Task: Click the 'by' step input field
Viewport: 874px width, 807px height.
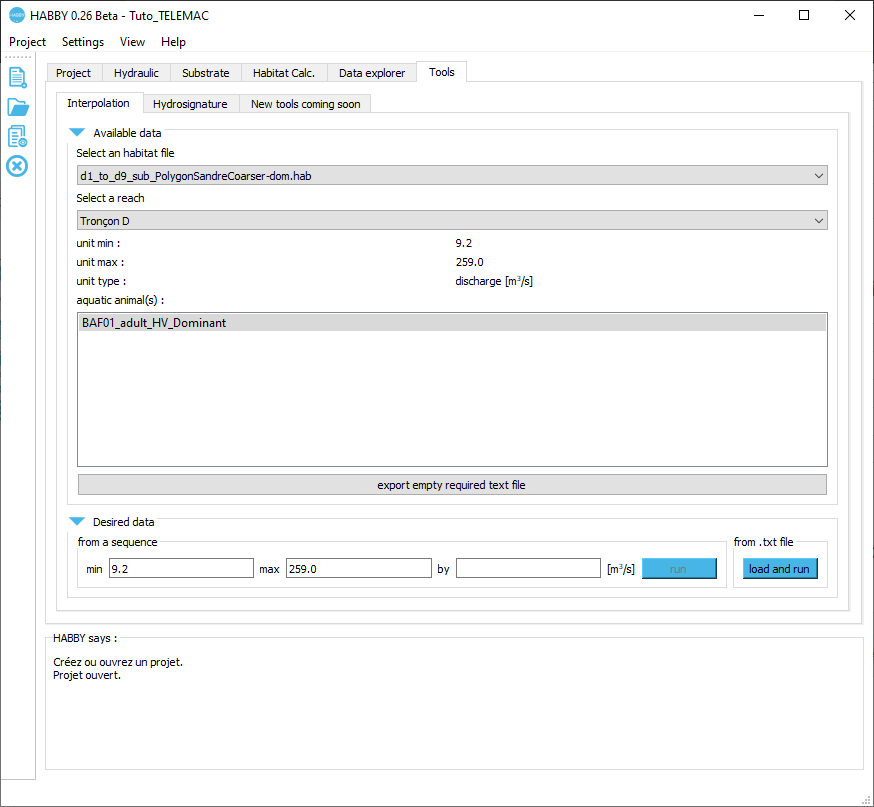Action: click(x=528, y=569)
